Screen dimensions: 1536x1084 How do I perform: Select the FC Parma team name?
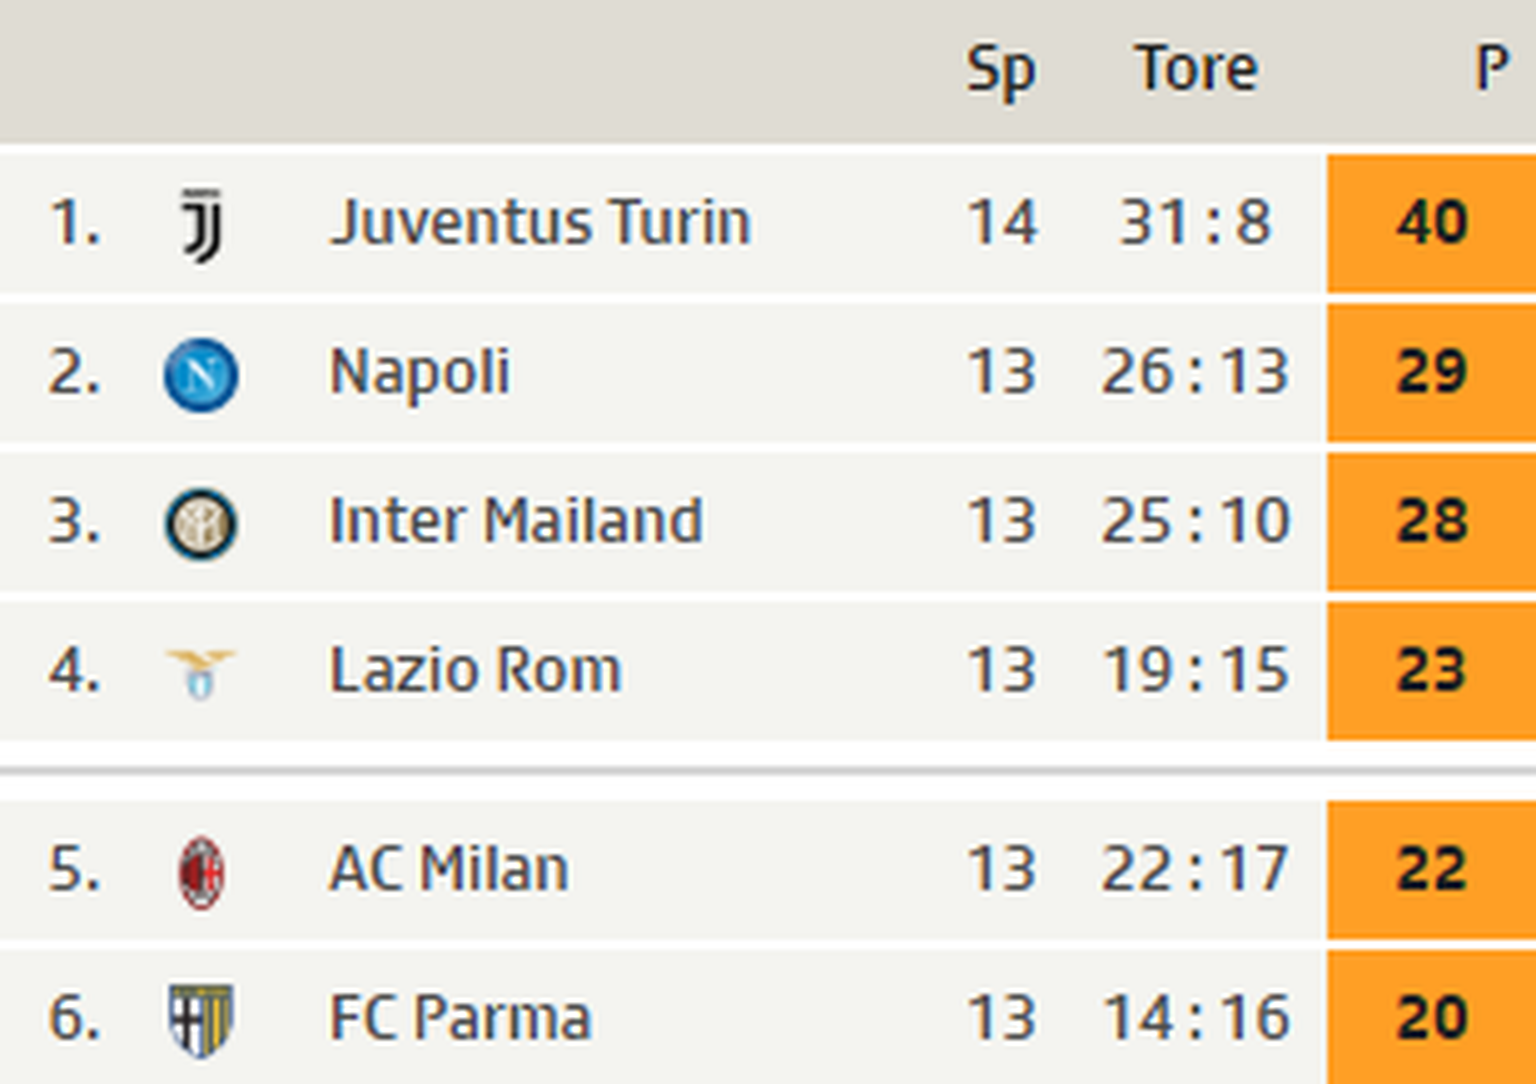(460, 1018)
